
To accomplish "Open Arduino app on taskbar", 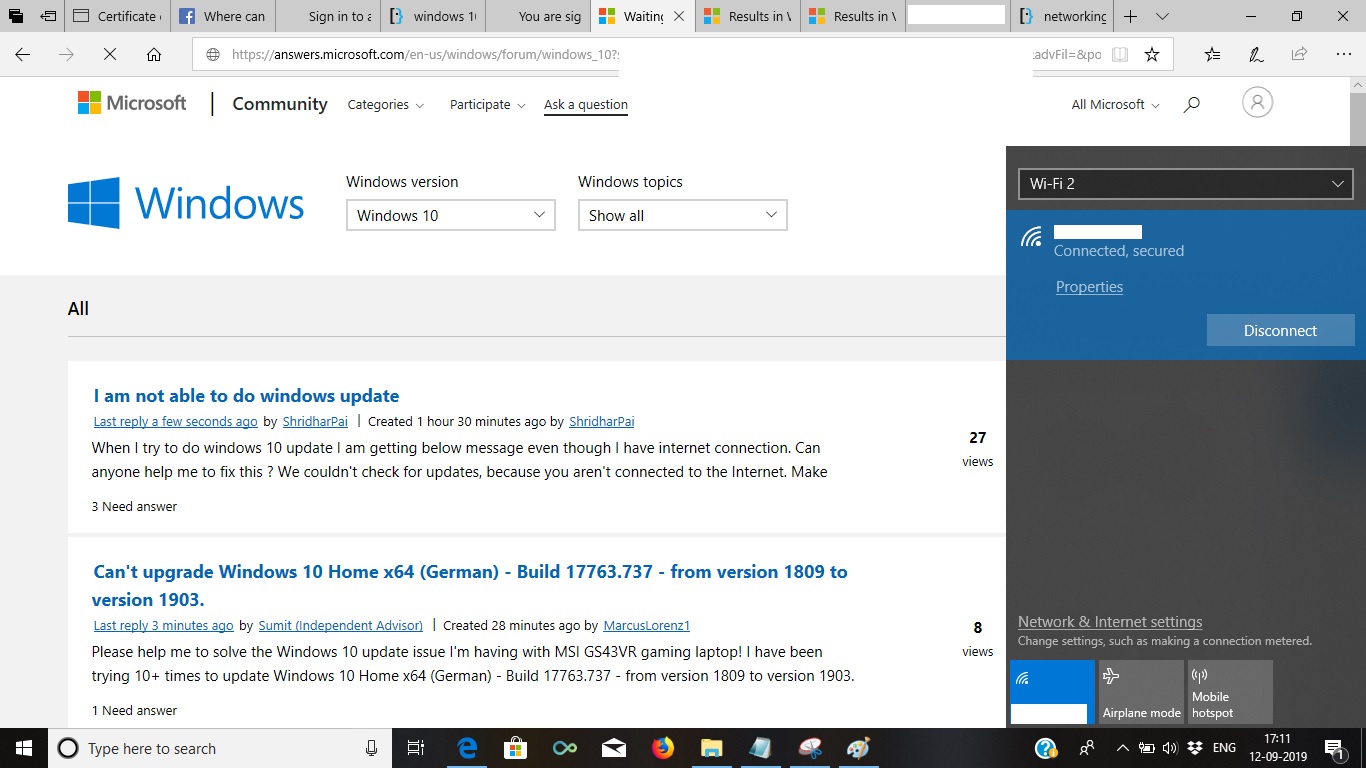I will click(x=565, y=748).
